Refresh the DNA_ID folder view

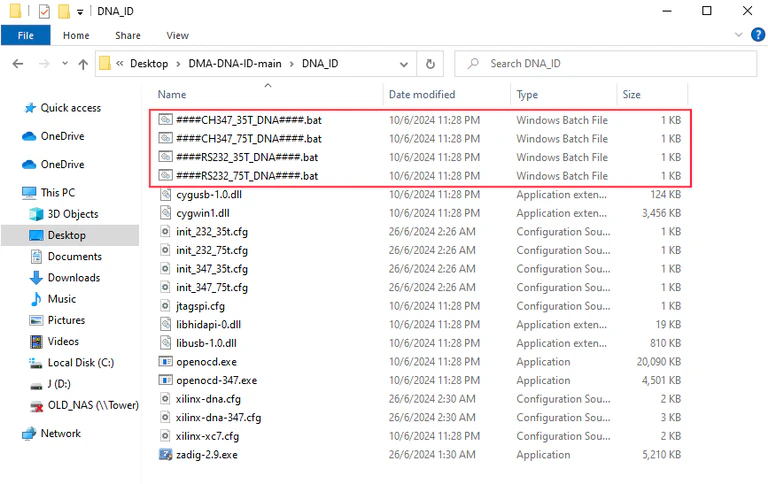coord(430,64)
